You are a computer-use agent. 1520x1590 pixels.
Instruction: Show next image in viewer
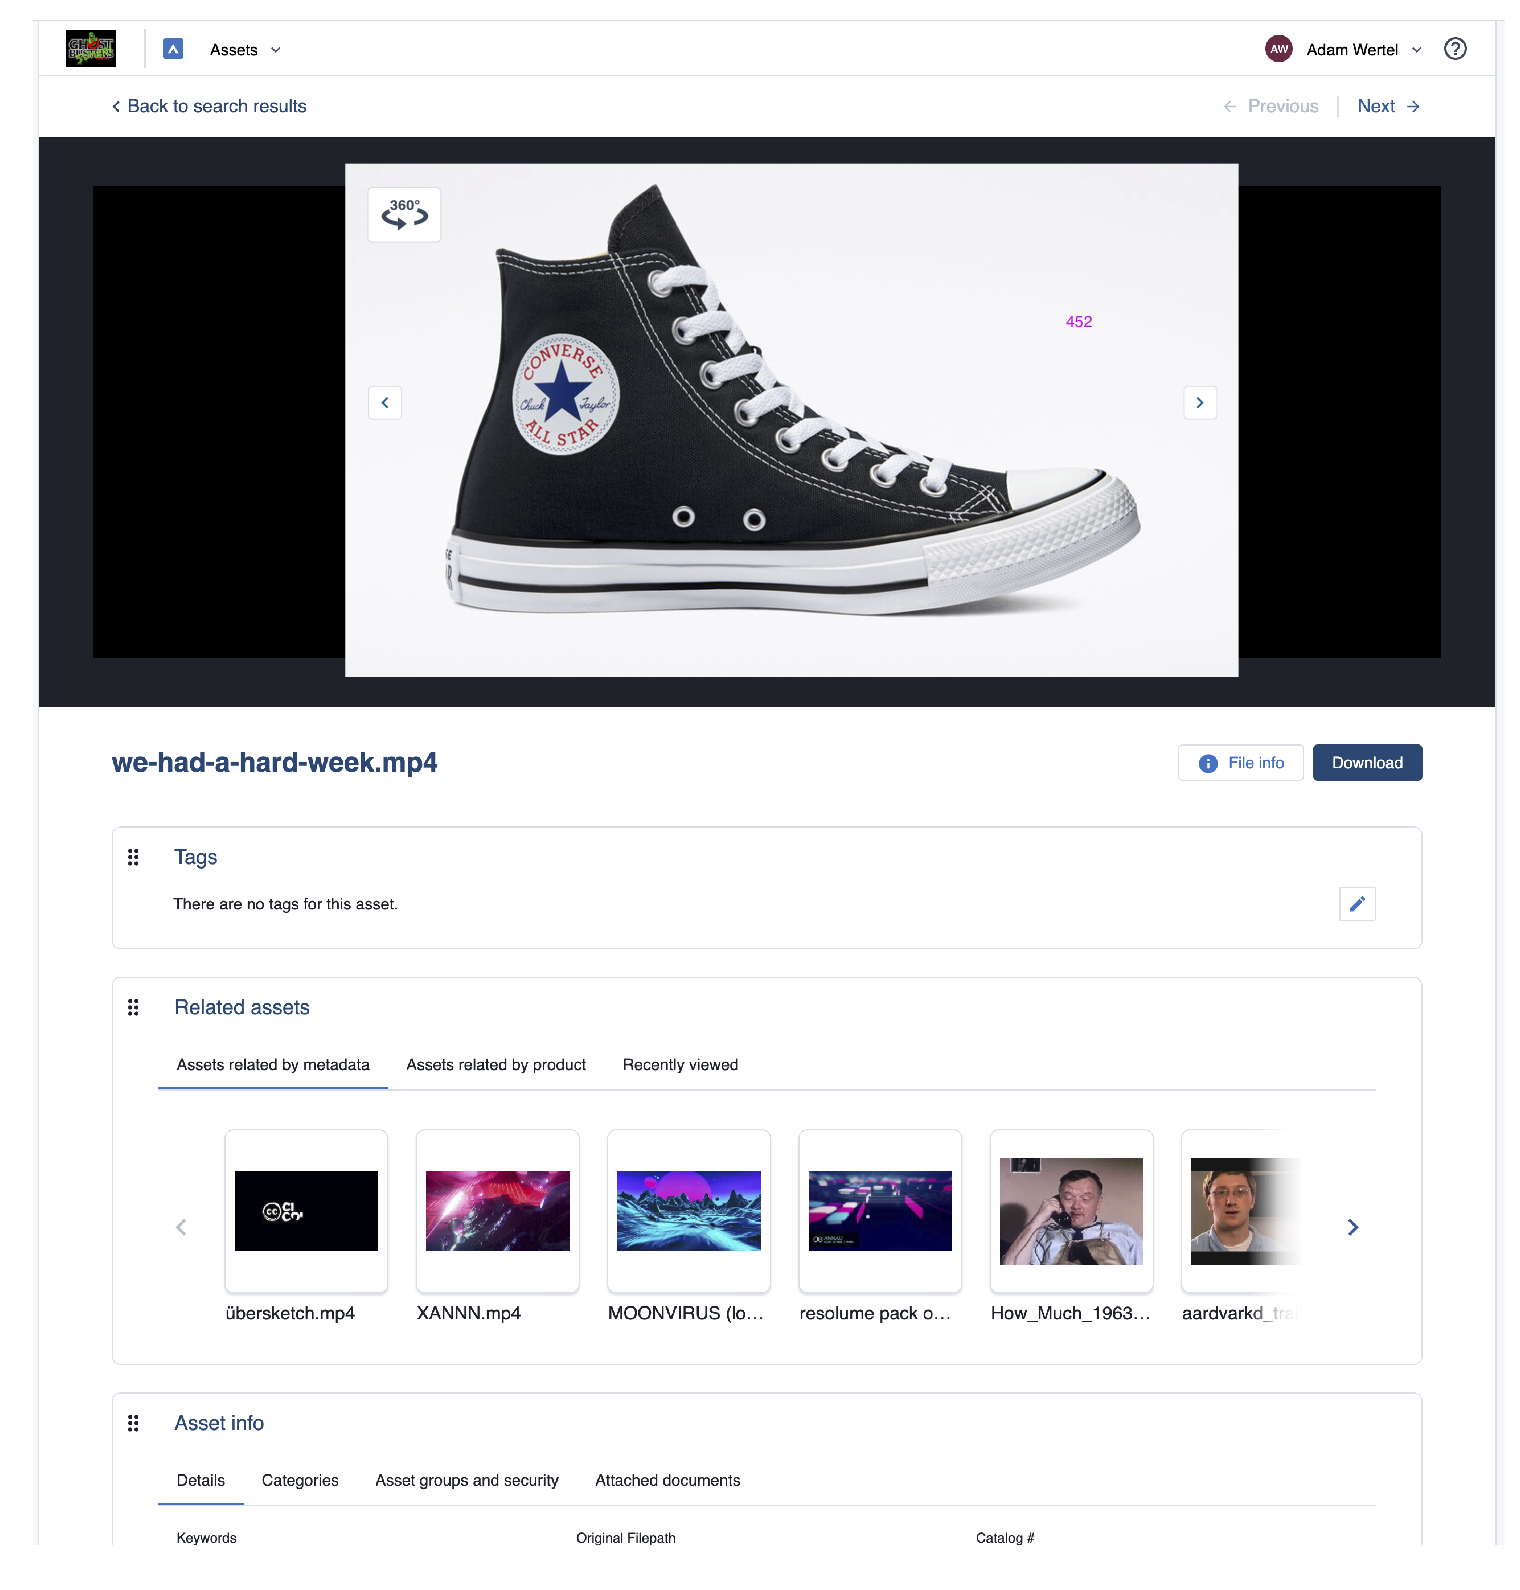tap(1200, 403)
